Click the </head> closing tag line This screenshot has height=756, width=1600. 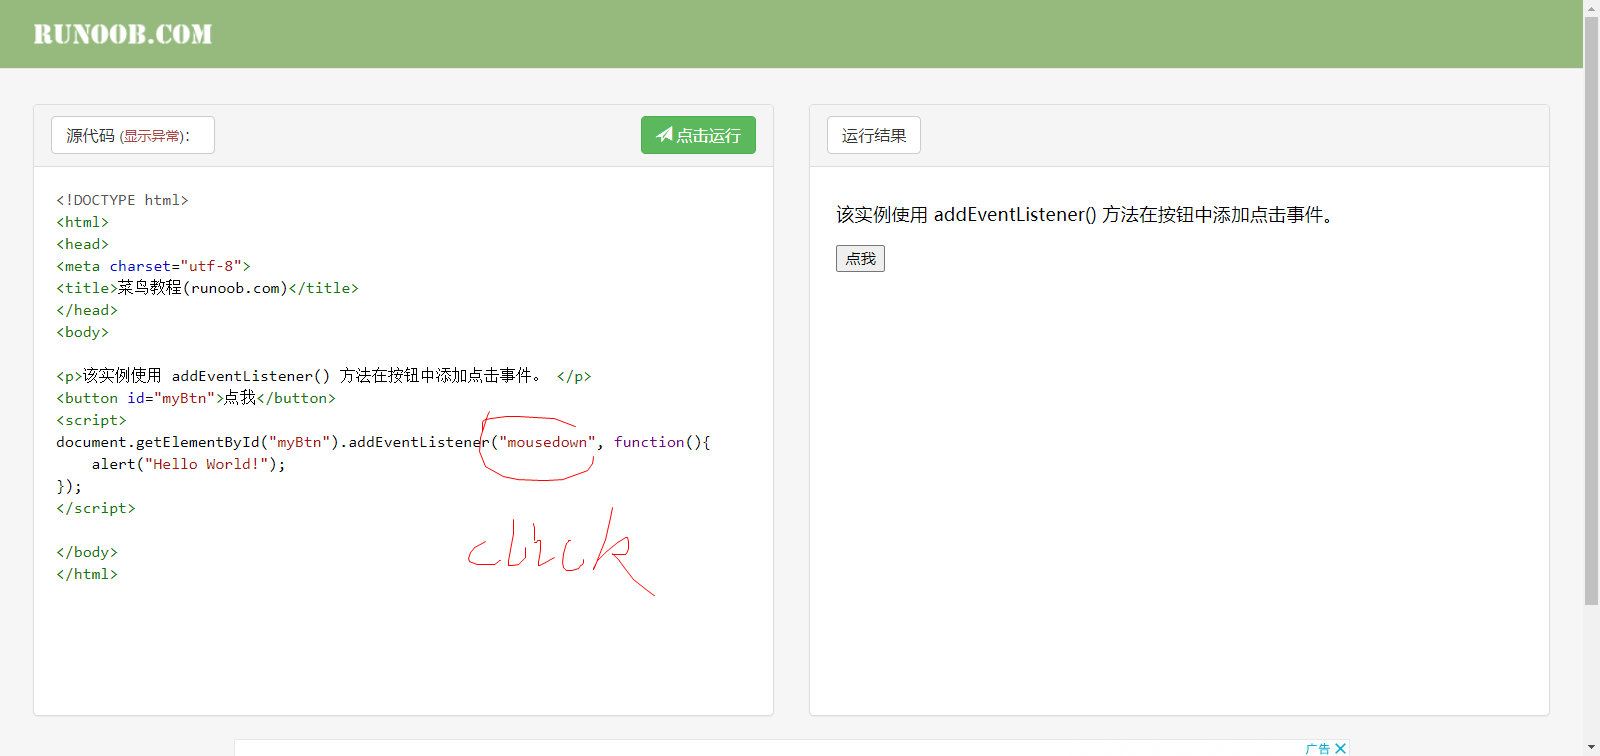87,310
